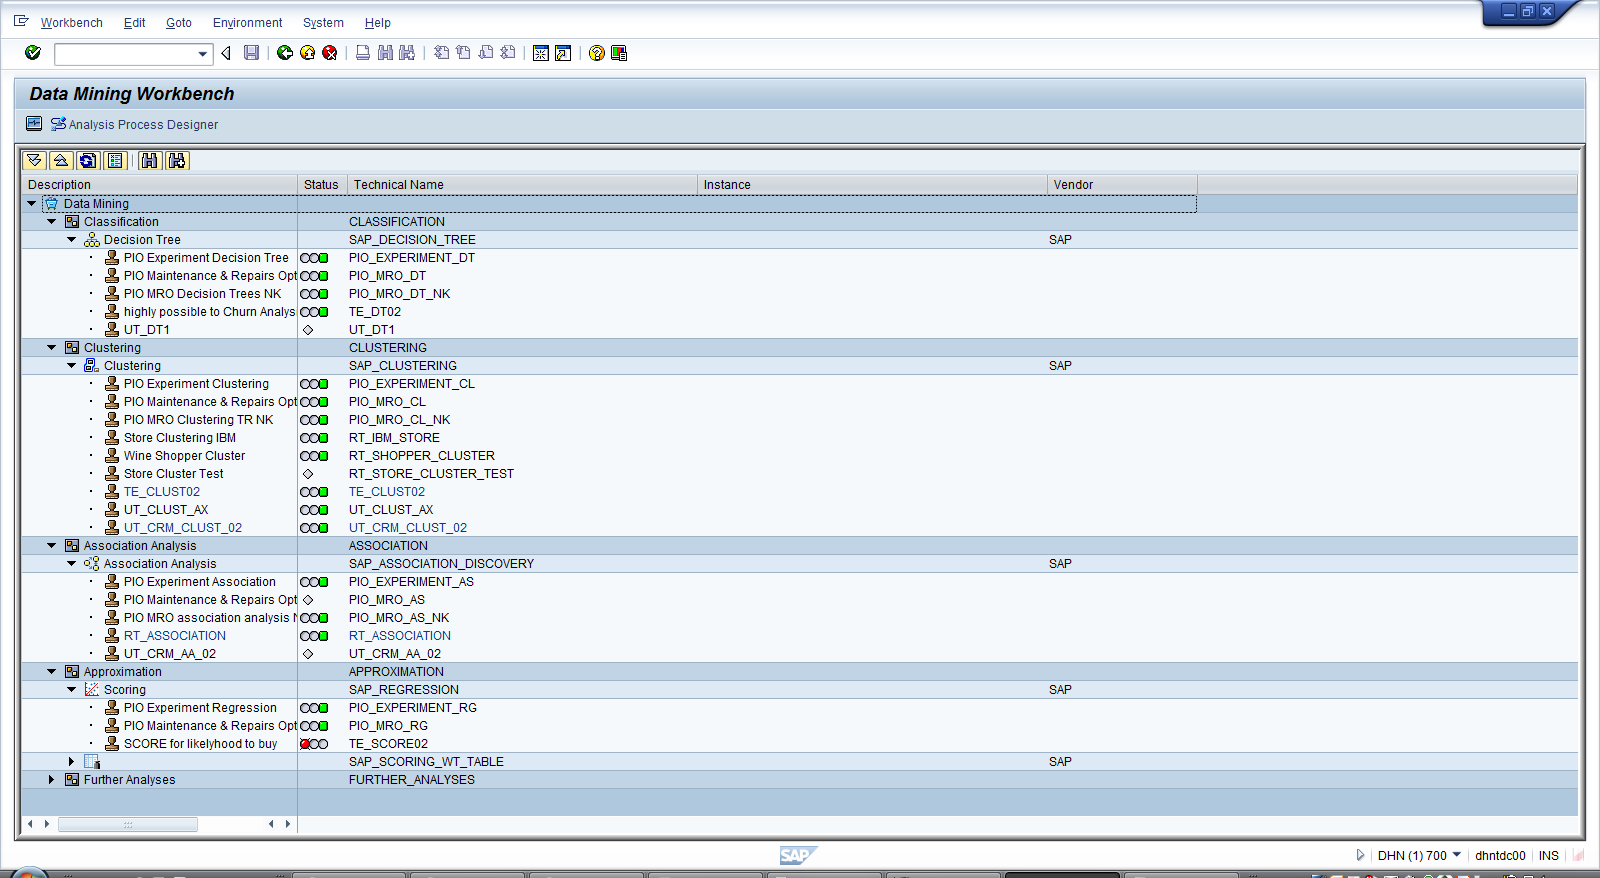
Task: Click the Save diskette icon
Action: pyautogui.click(x=252, y=53)
